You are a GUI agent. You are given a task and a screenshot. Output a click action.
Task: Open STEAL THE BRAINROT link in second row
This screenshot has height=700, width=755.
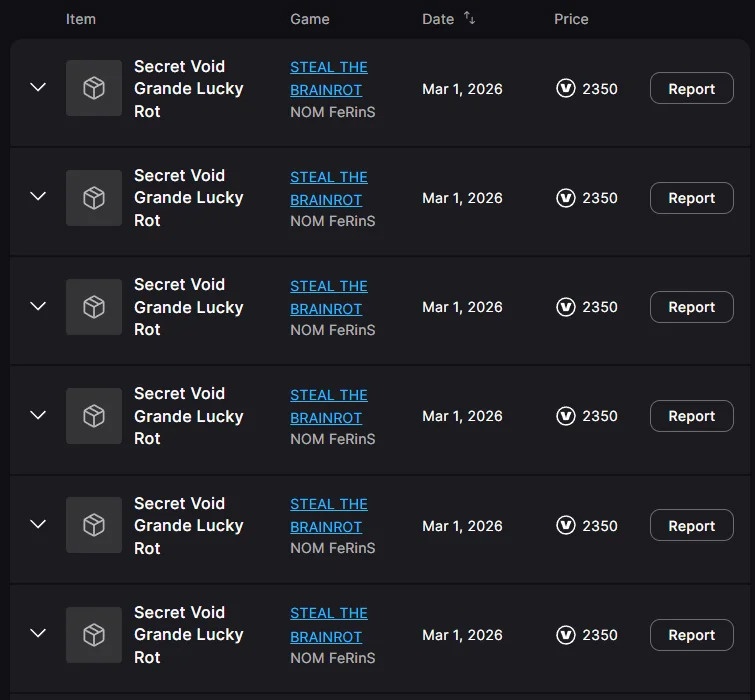point(328,188)
